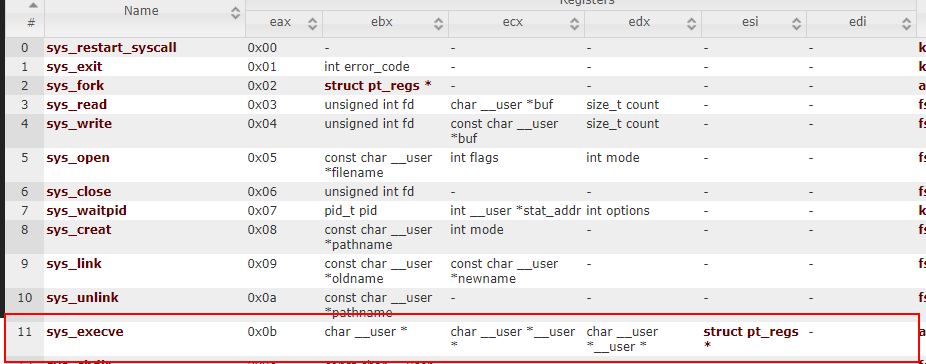Select the 0x05 eax value
This screenshot has width=926, height=364.
tap(262, 158)
